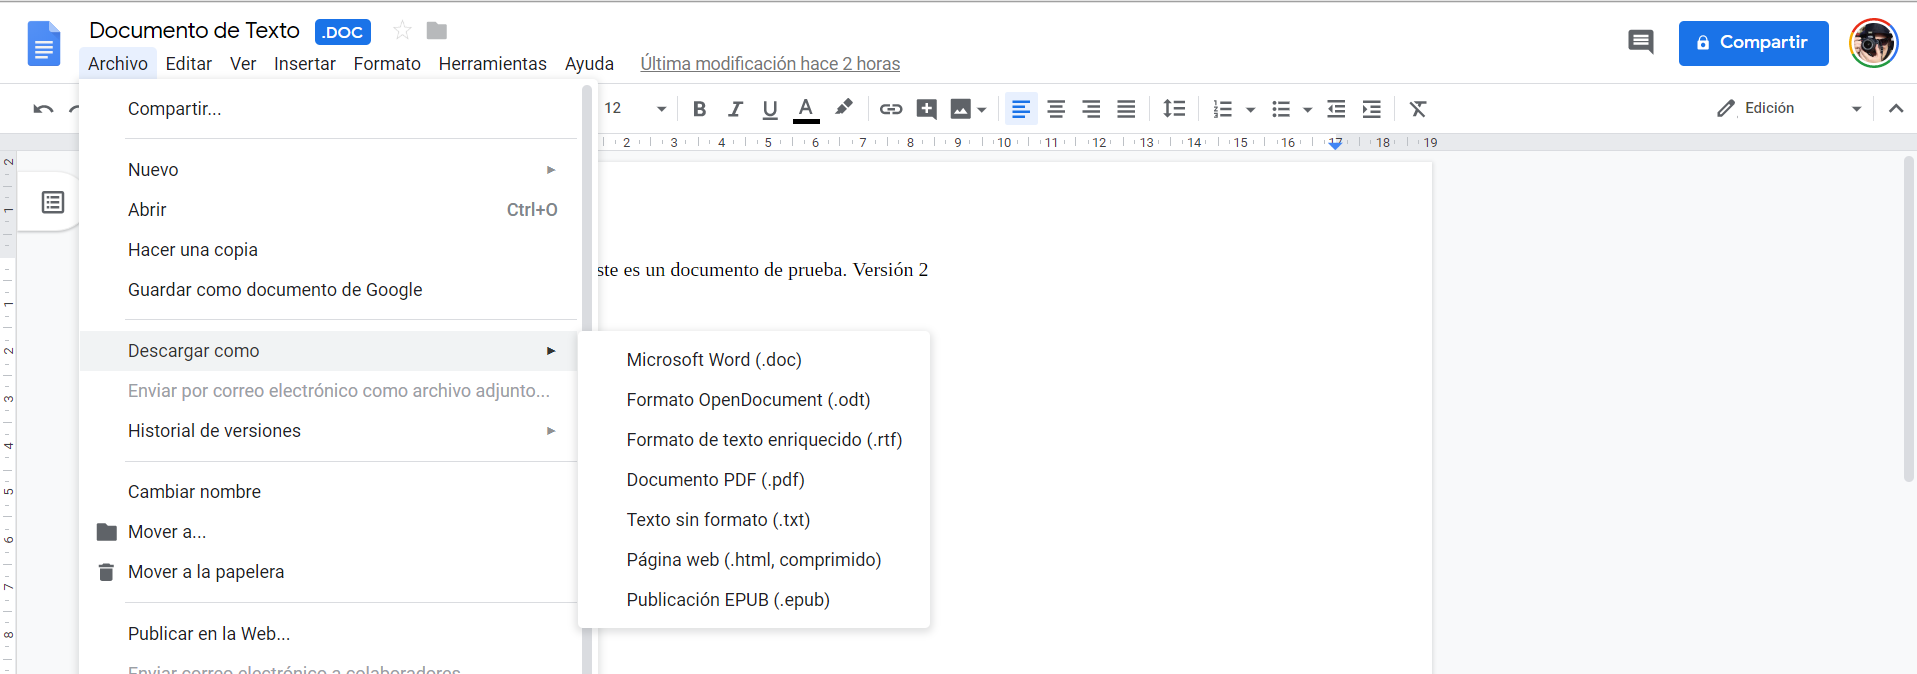Viewport: 1917px width, 674px height.
Task: Click the decrease indent icon
Action: point(1336,109)
